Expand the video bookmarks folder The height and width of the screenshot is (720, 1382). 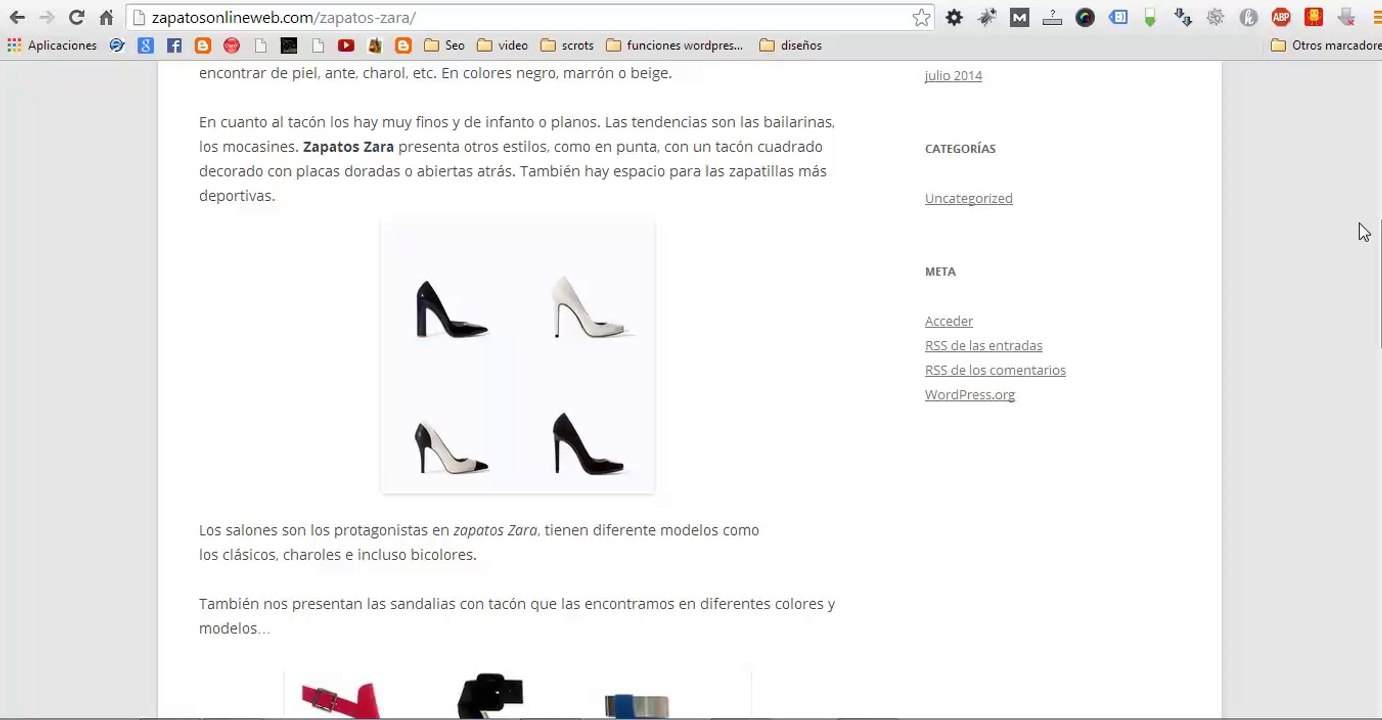[x=503, y=45]
